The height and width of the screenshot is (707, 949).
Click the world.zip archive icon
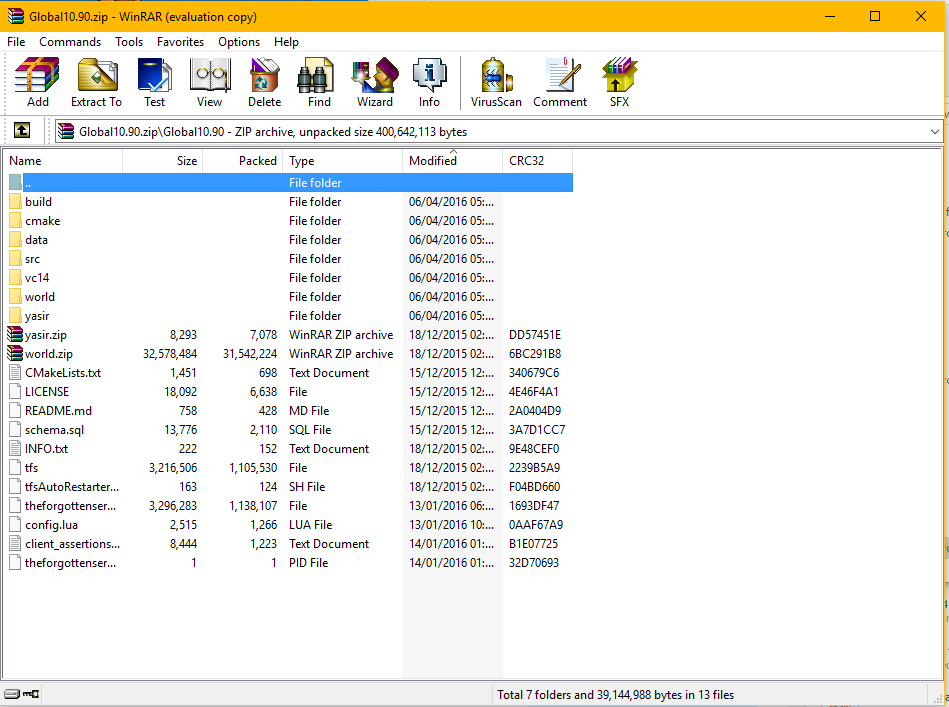[x=15, y=354]
